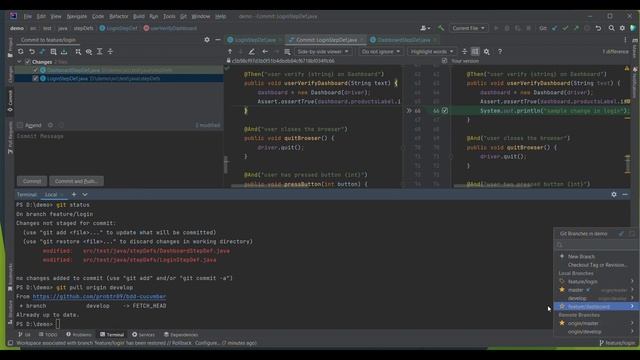Screen dimensions: 640x360
Task: Toggle LoginStepDef.java change checkbox
Action: tap(36, 78)
